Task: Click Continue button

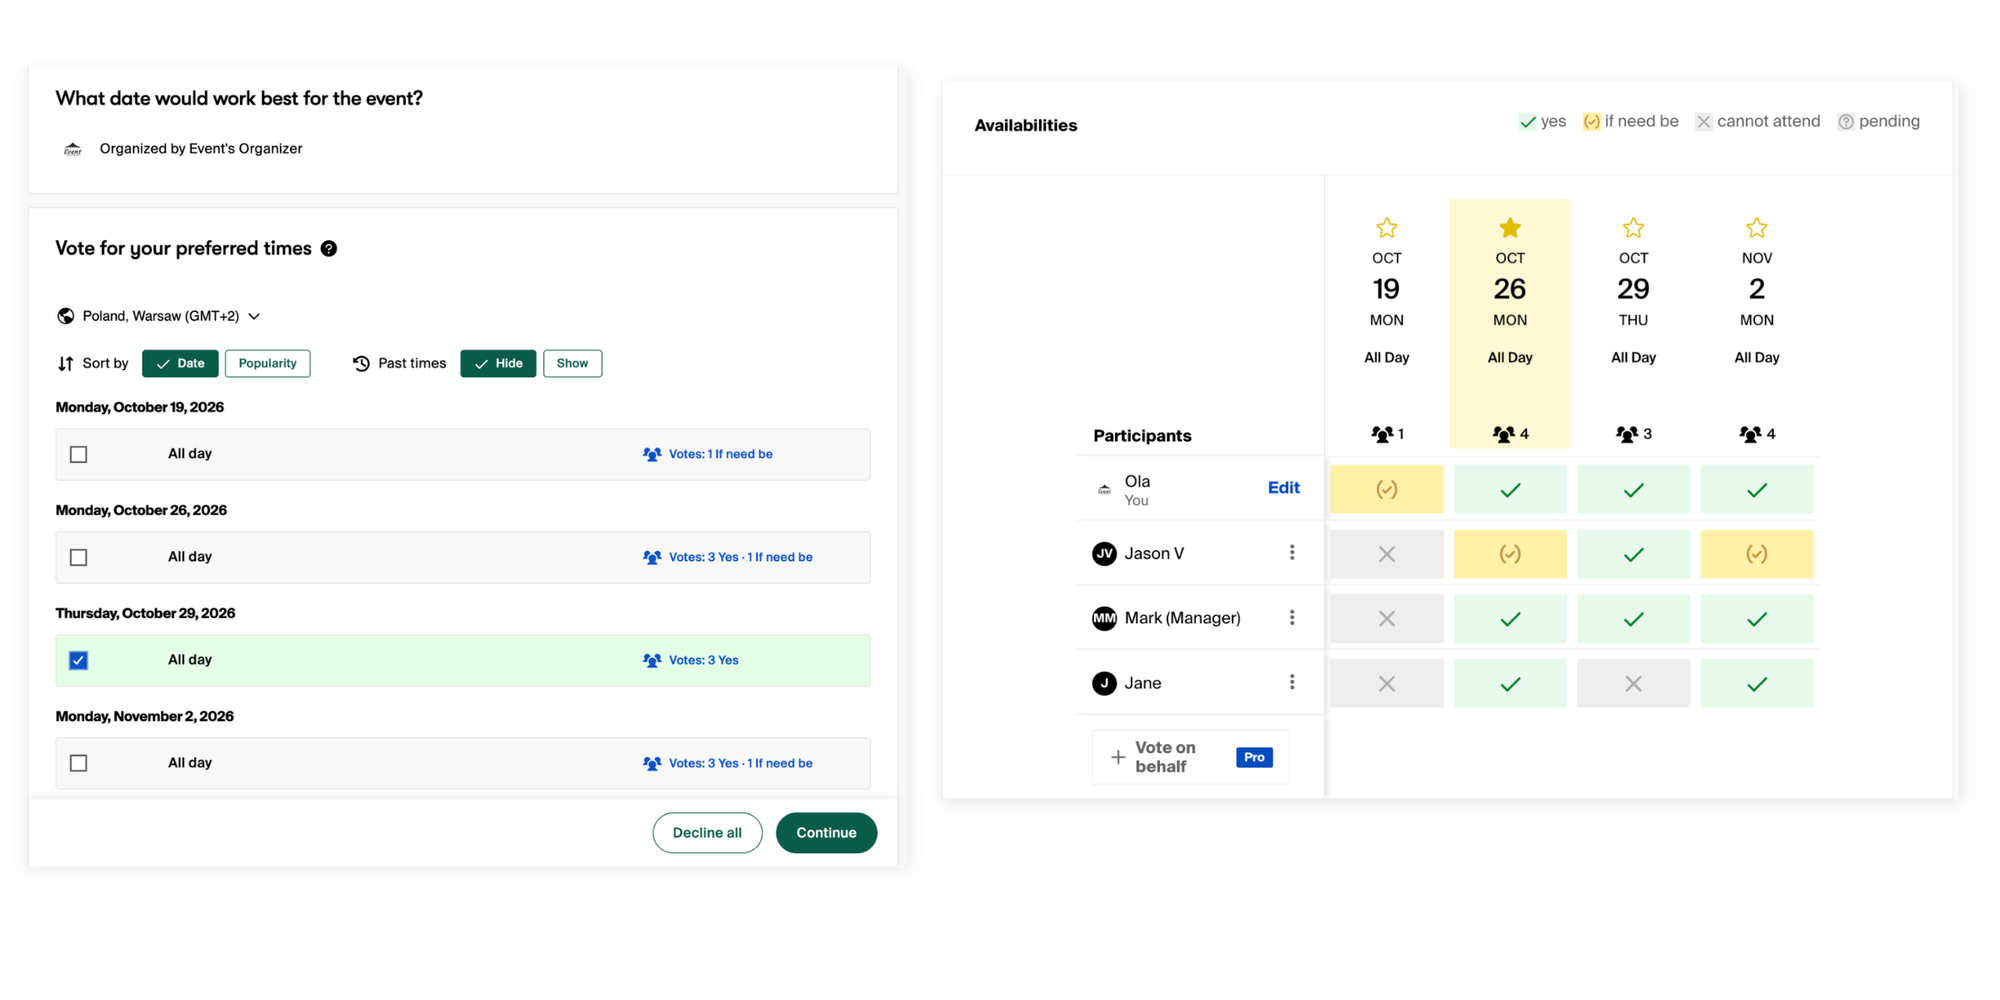Action: coord(826,833)
